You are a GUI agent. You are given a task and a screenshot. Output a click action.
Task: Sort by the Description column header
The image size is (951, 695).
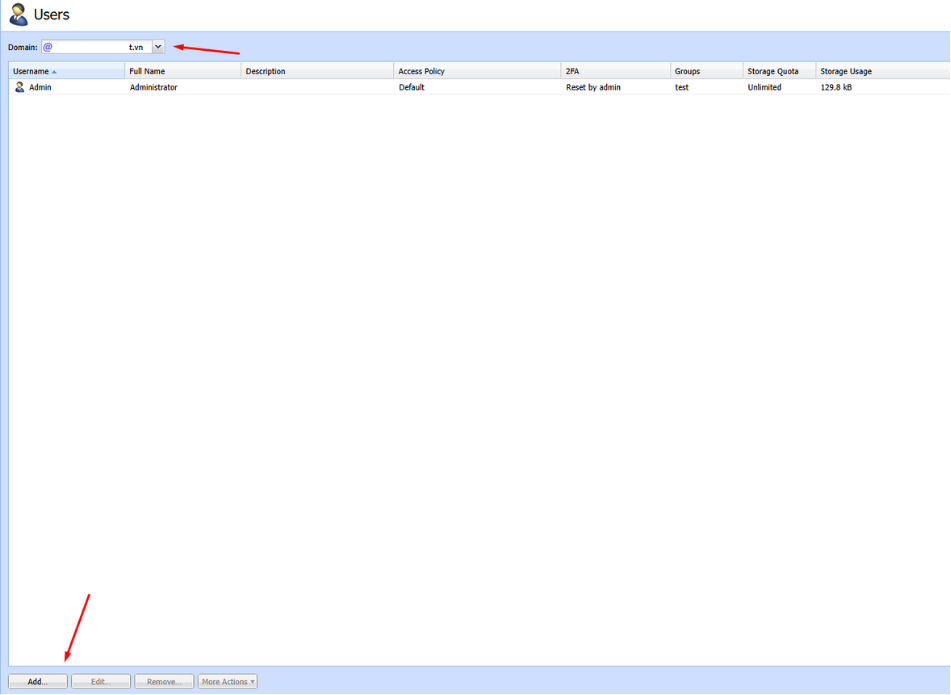coord(317,71)
